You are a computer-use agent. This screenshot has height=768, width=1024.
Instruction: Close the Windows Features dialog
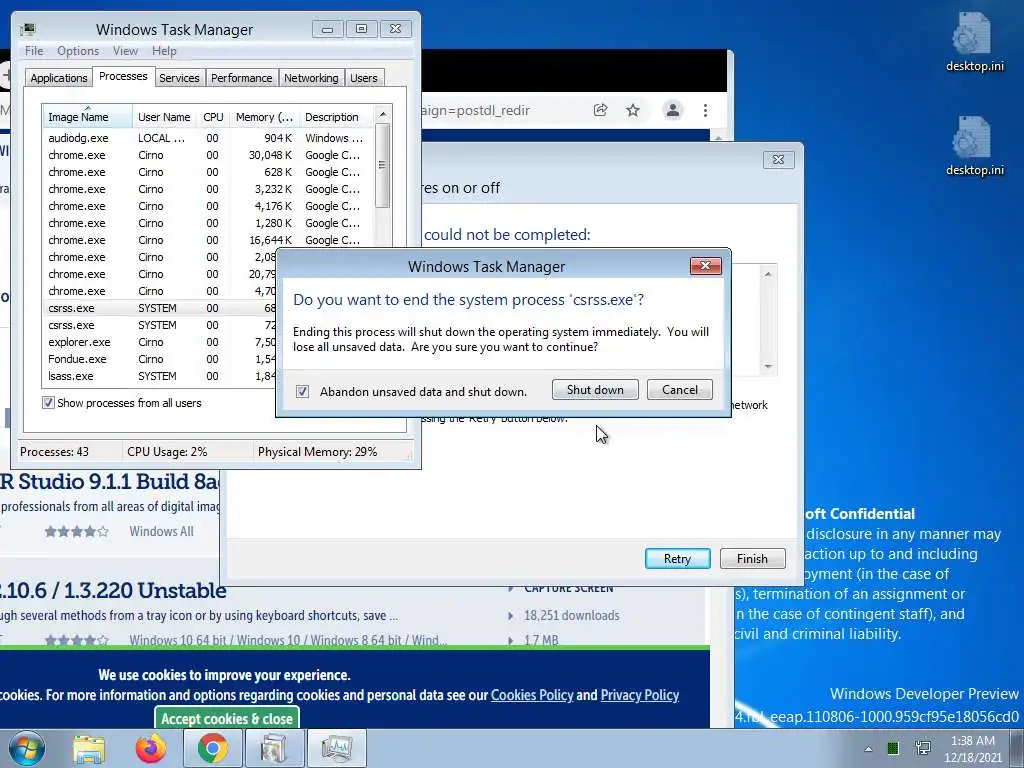coord(778,159)
